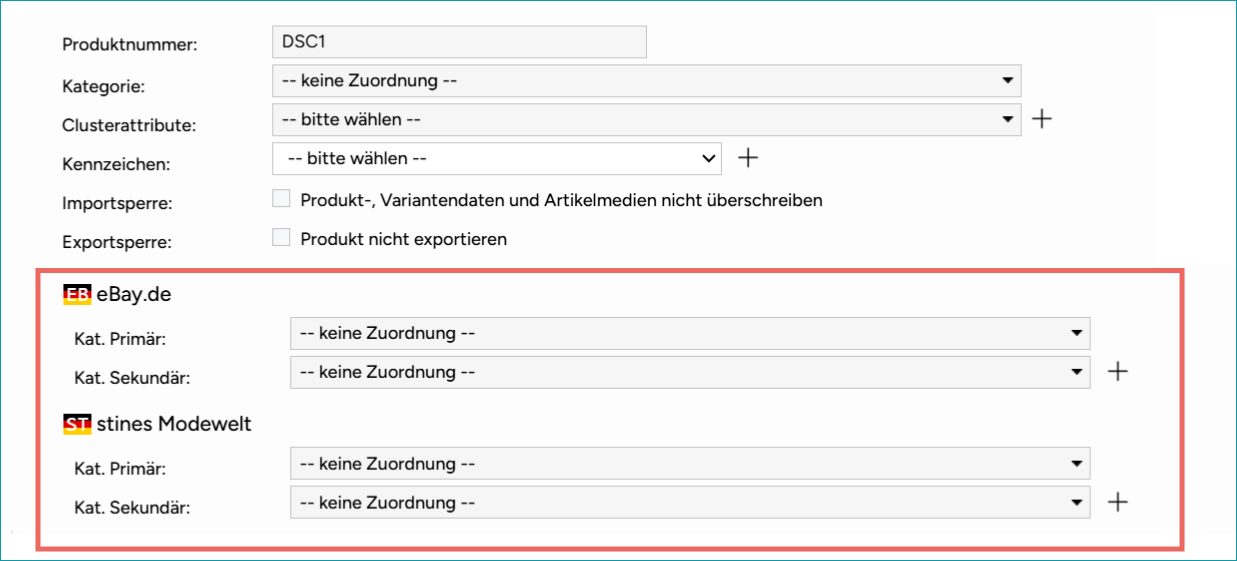Click the Kategorie label
The image size is (1237, 561).
tap(103, 87)
